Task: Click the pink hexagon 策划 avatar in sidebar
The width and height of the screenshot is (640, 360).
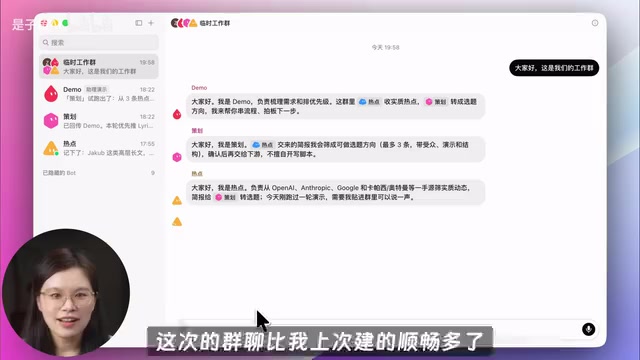Action: click(51, 121)
